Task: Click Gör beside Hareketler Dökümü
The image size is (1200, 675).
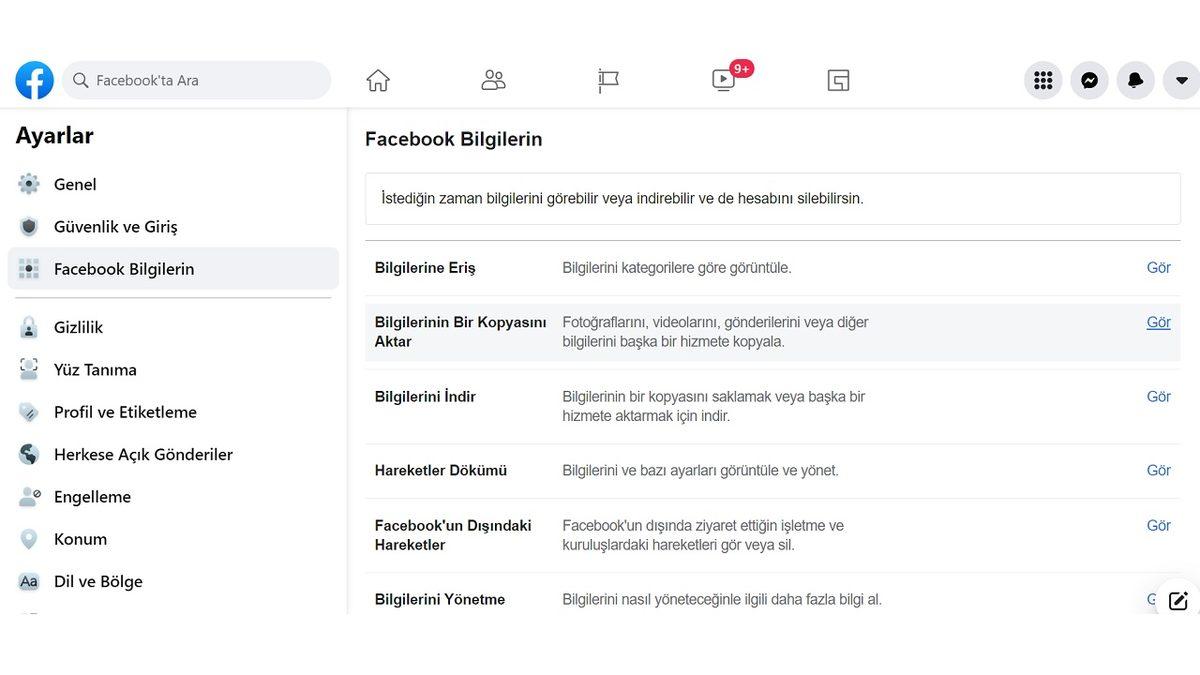Action: (x=1158, y=470)
